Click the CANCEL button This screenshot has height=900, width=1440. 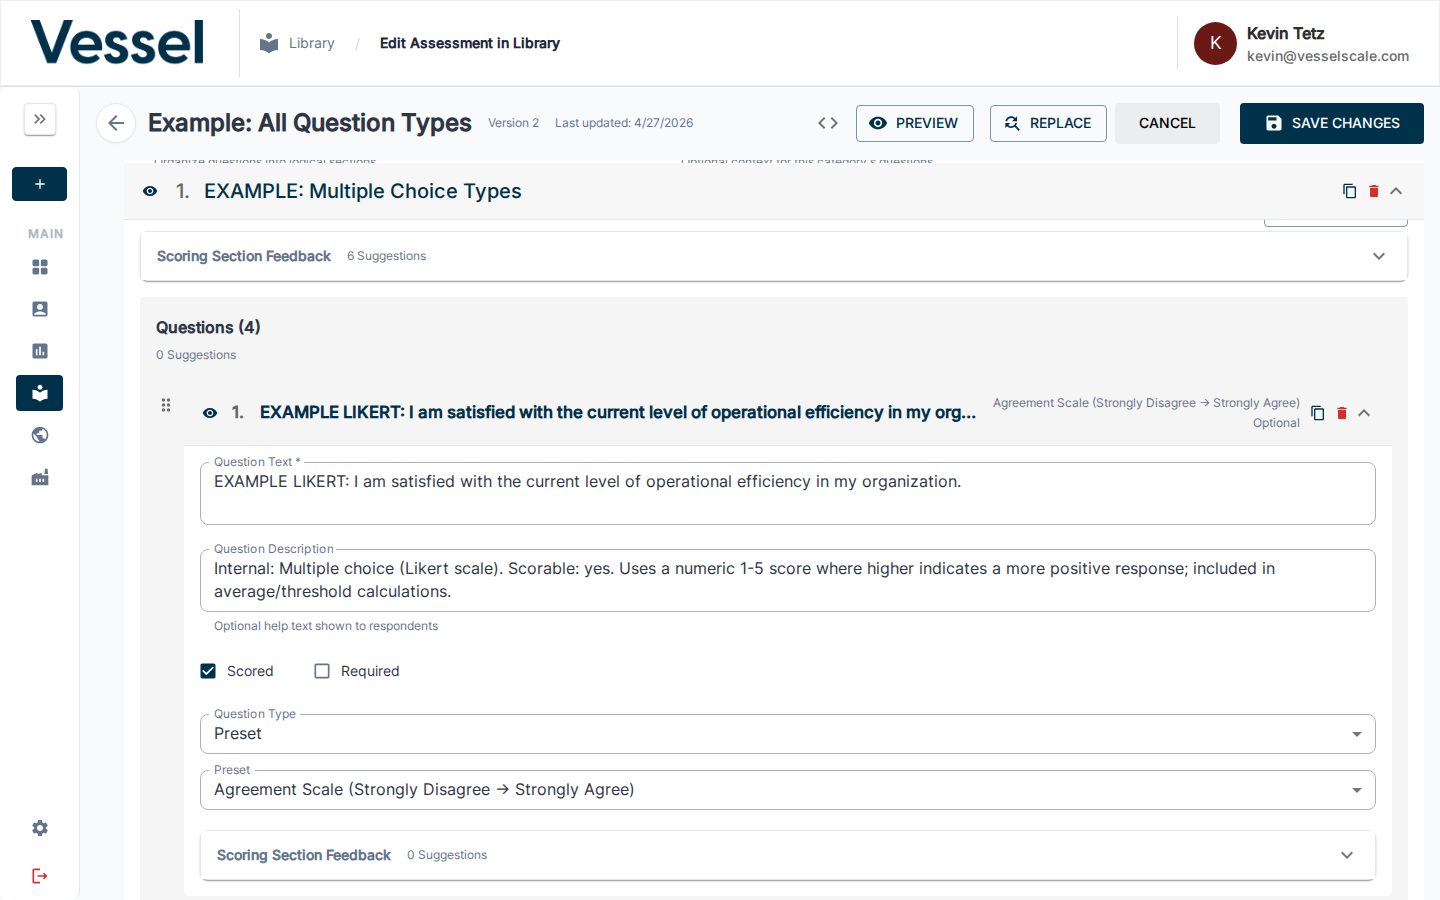[1167, 123]
